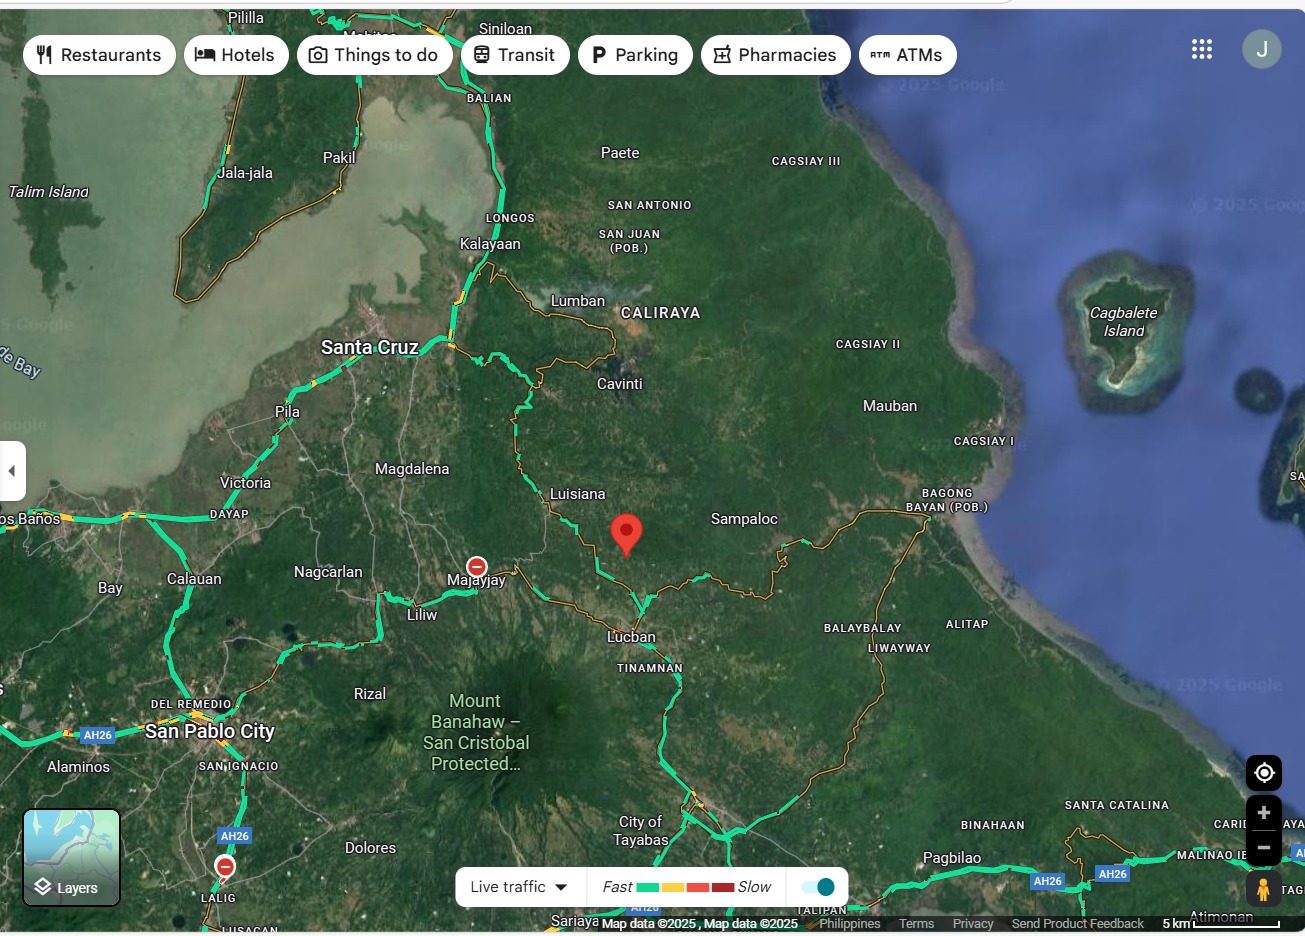Image resolution: width=1305 pixels, height=936 pixels.
Task: Zoom in using the plus button
Action: pyautogui.click(x=1263, y=812)
